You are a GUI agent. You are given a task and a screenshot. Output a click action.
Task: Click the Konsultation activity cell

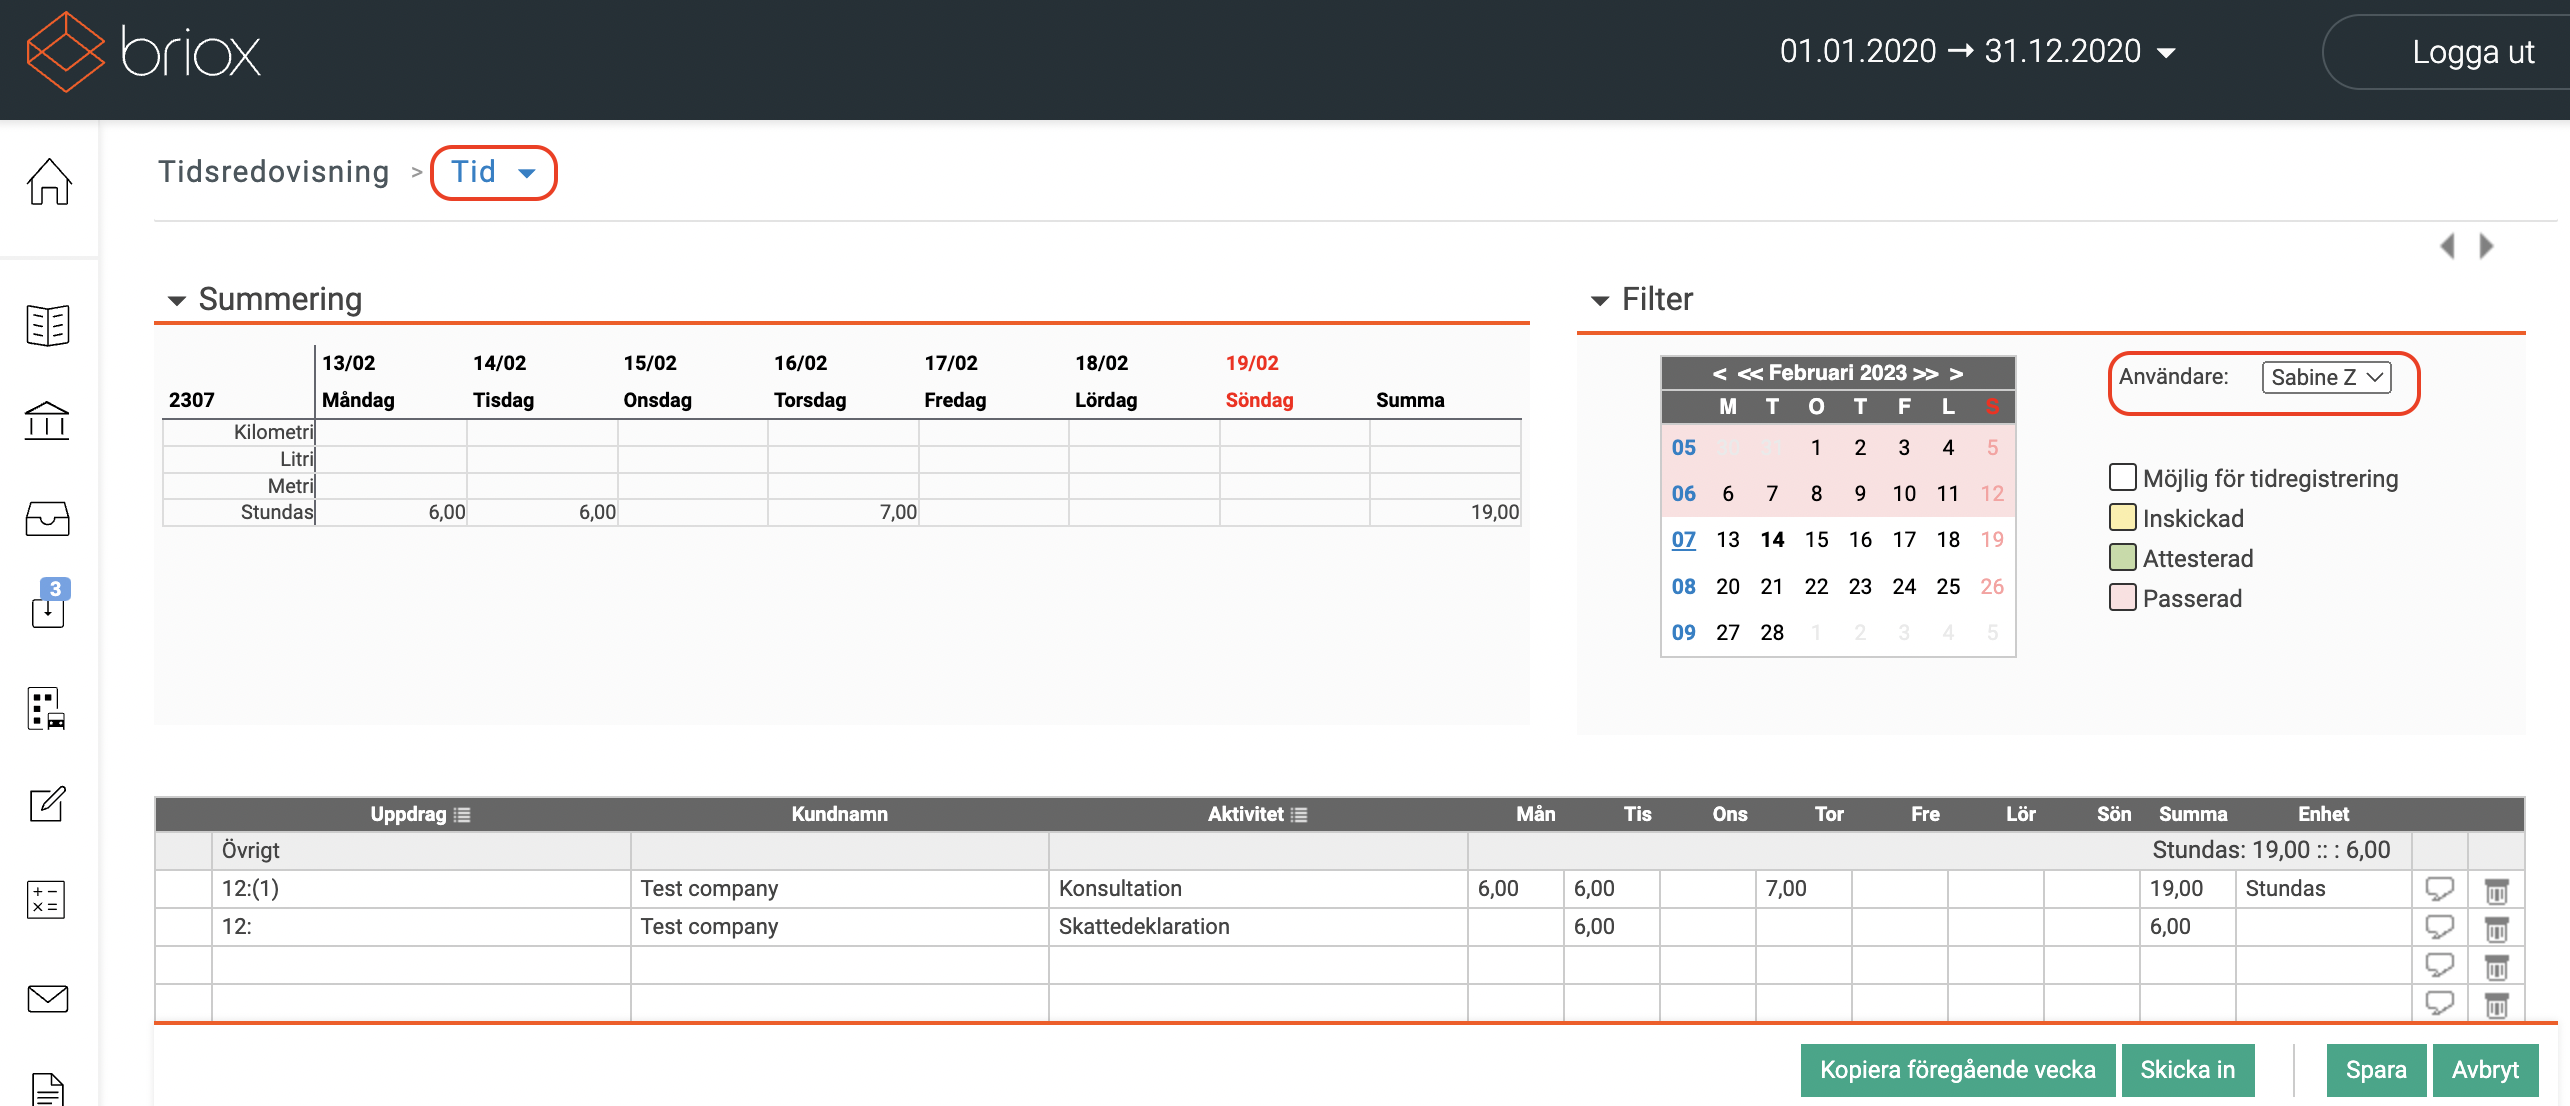click(1258, 889)
